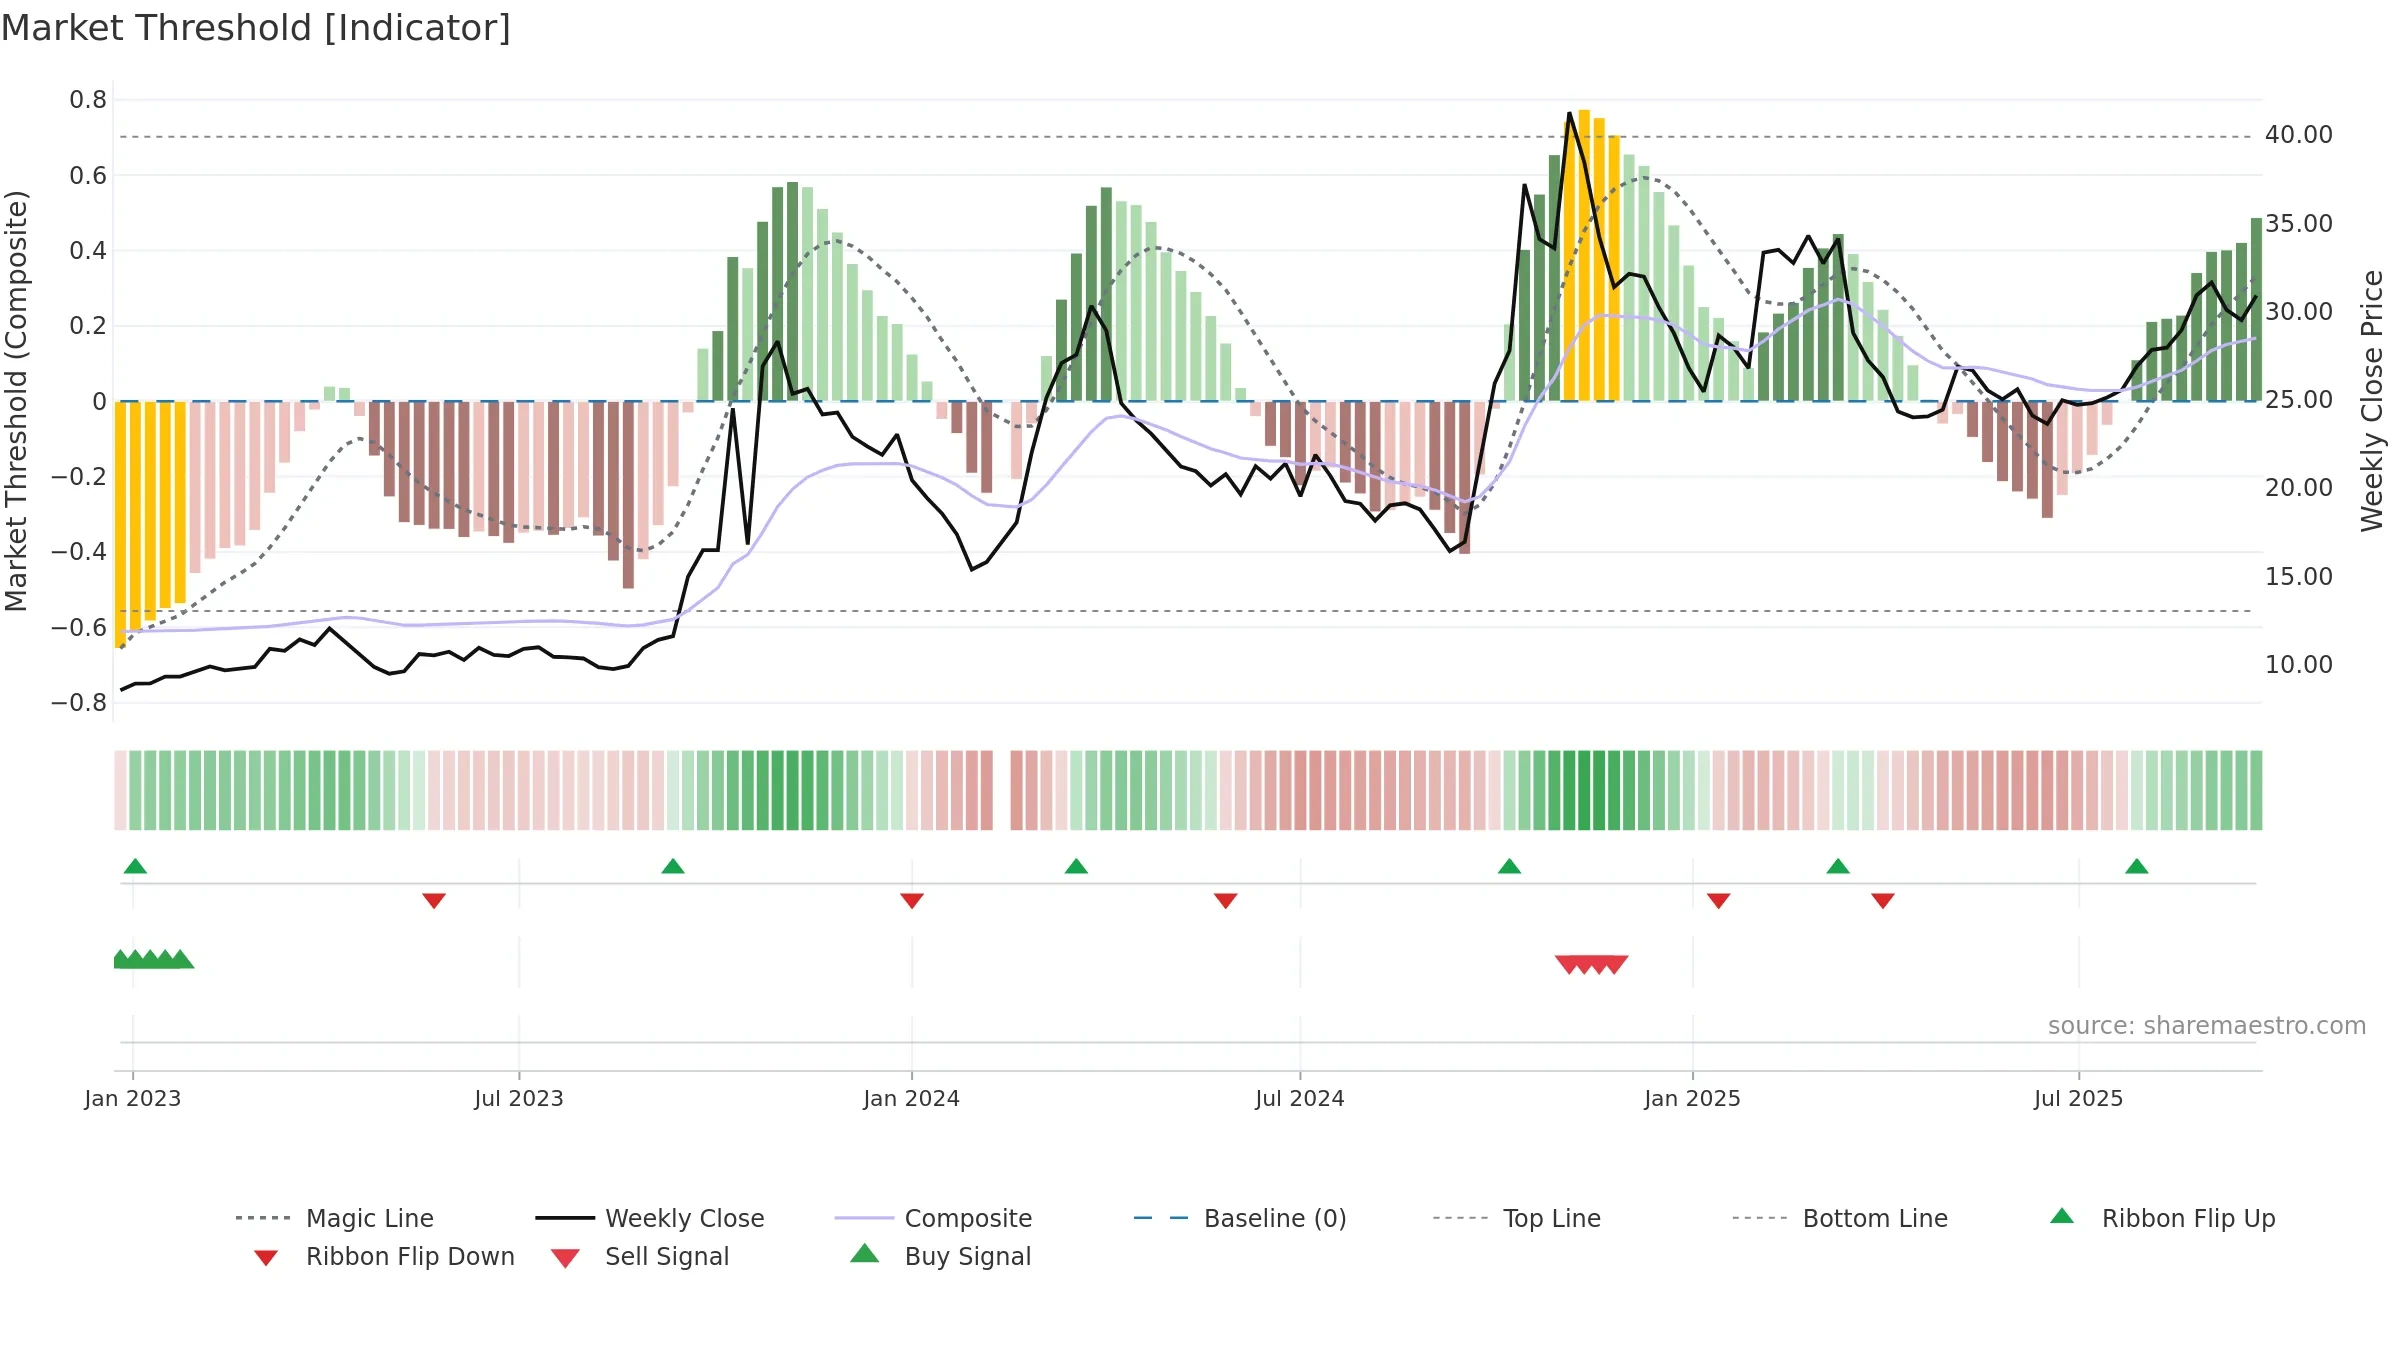Click the Jan 2025 x-axis label
This screenshot has height=1350, width=2400.
click(x=1693, y=1099)
